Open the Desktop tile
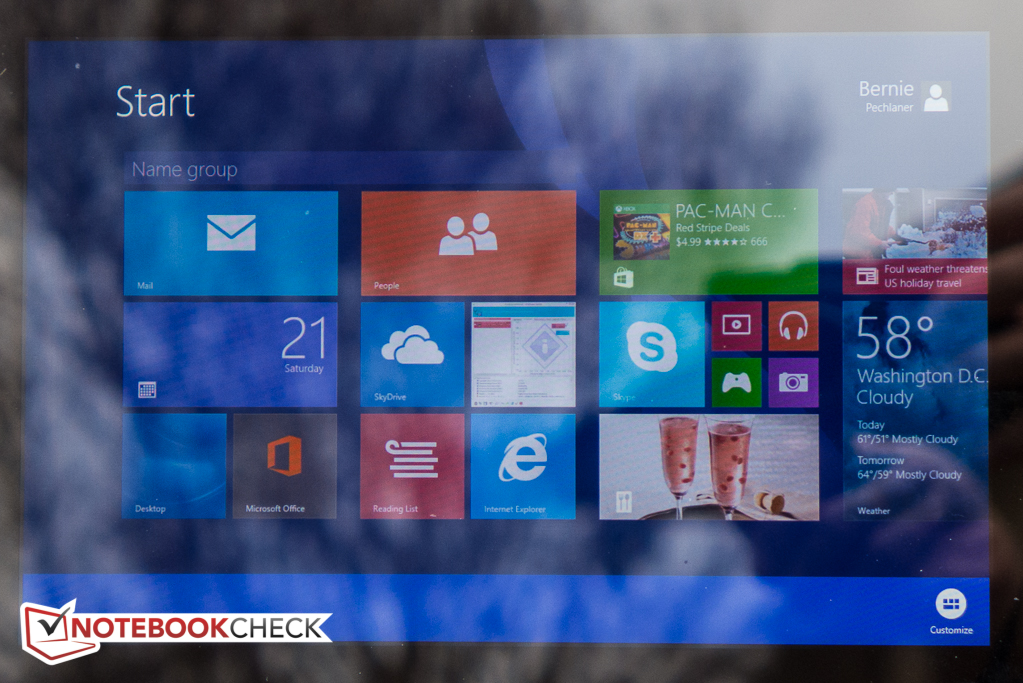Screen dimensions: 1023x683 (x=175, y=466)
